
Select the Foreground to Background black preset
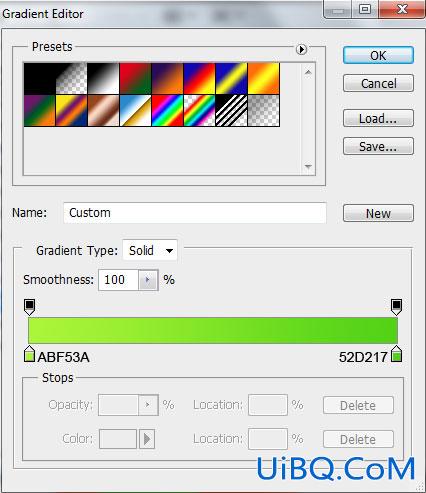point(39,78)
